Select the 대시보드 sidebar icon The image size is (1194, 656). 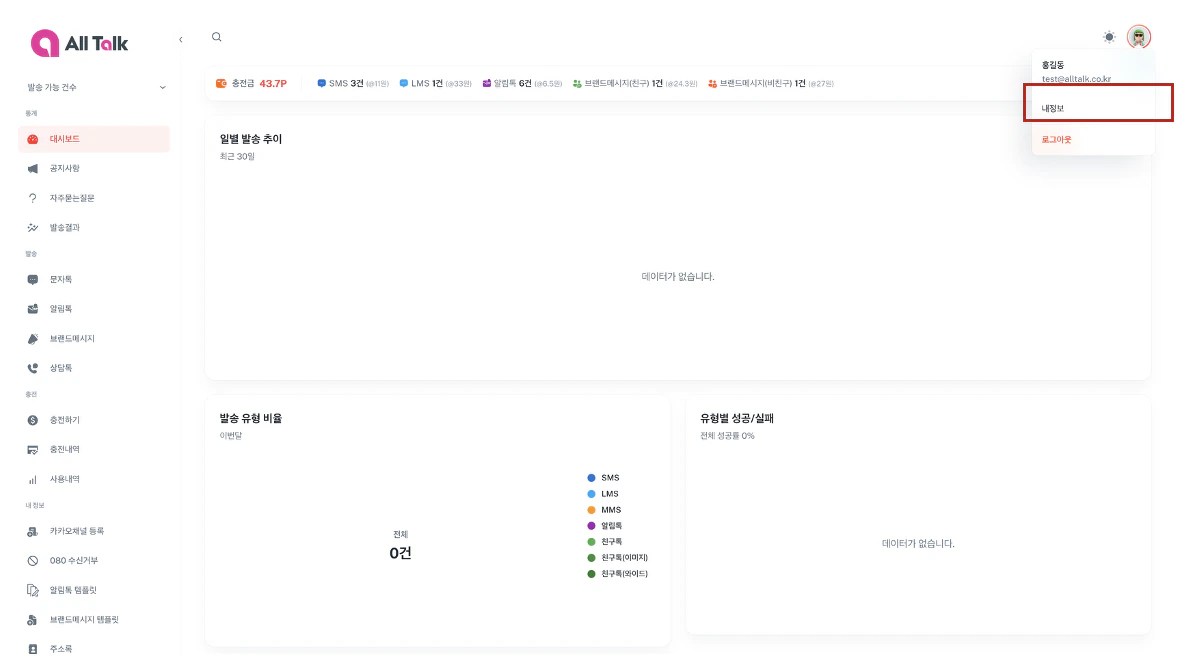[x=34, y=139]
